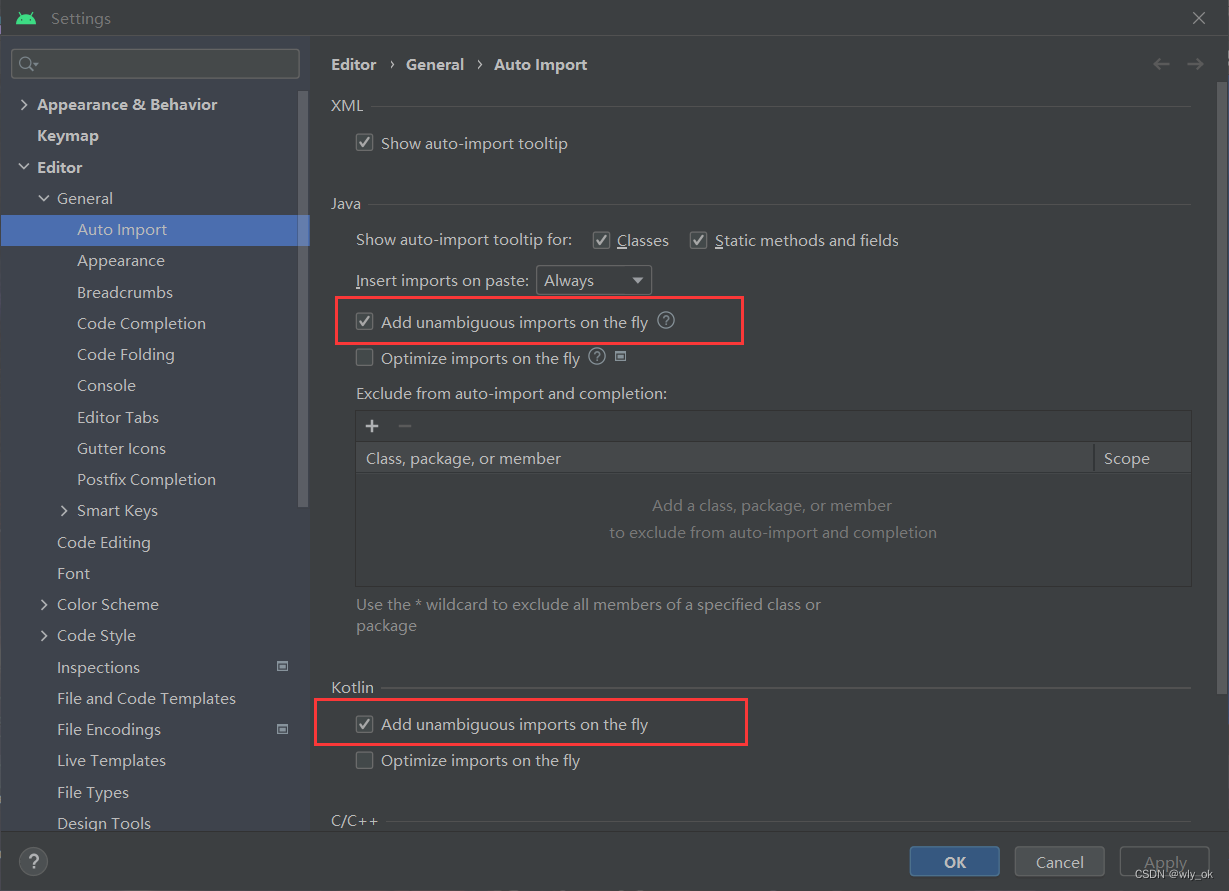Close the Settings dialog window
The height and width of the screenshot is (891, 1229).
pyautogui.click(x=1199, y=18)
